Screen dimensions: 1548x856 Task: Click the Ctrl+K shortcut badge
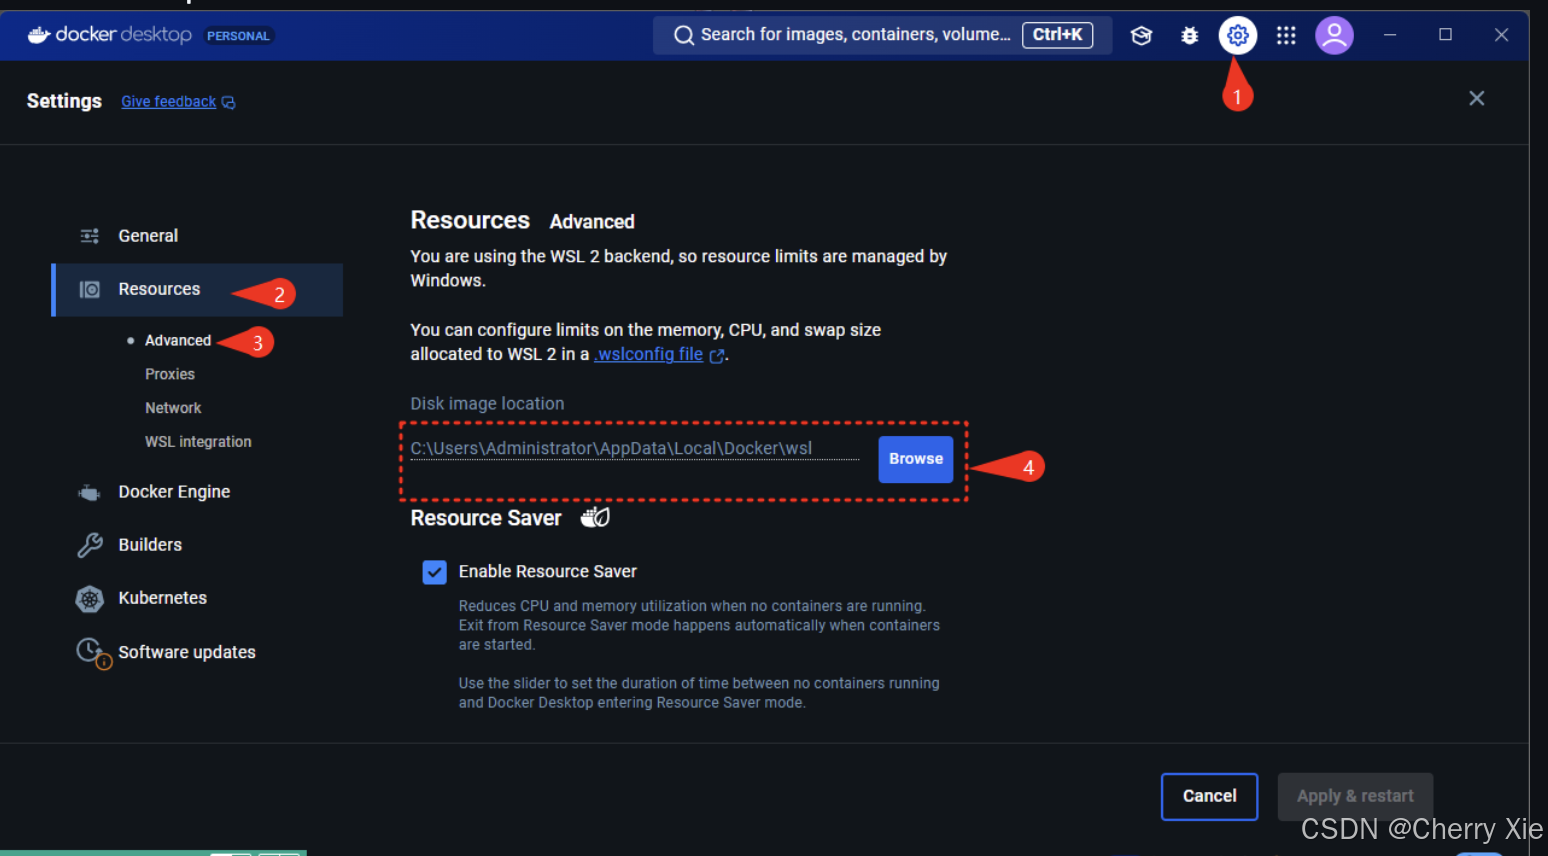tap(1057, 35)
